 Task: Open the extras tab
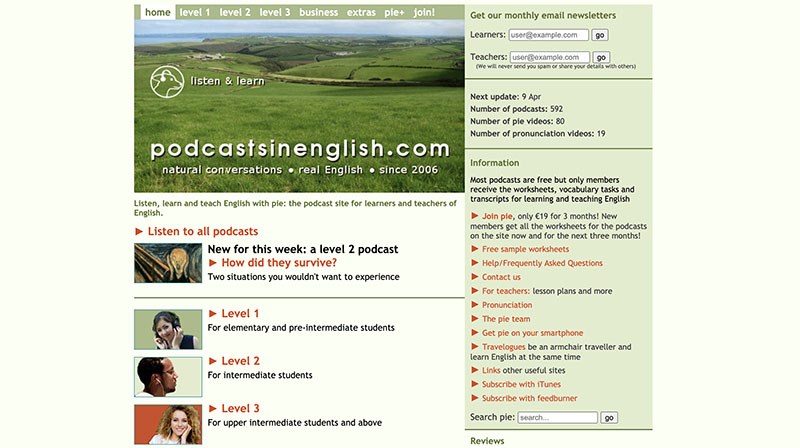tap(361, 12)
